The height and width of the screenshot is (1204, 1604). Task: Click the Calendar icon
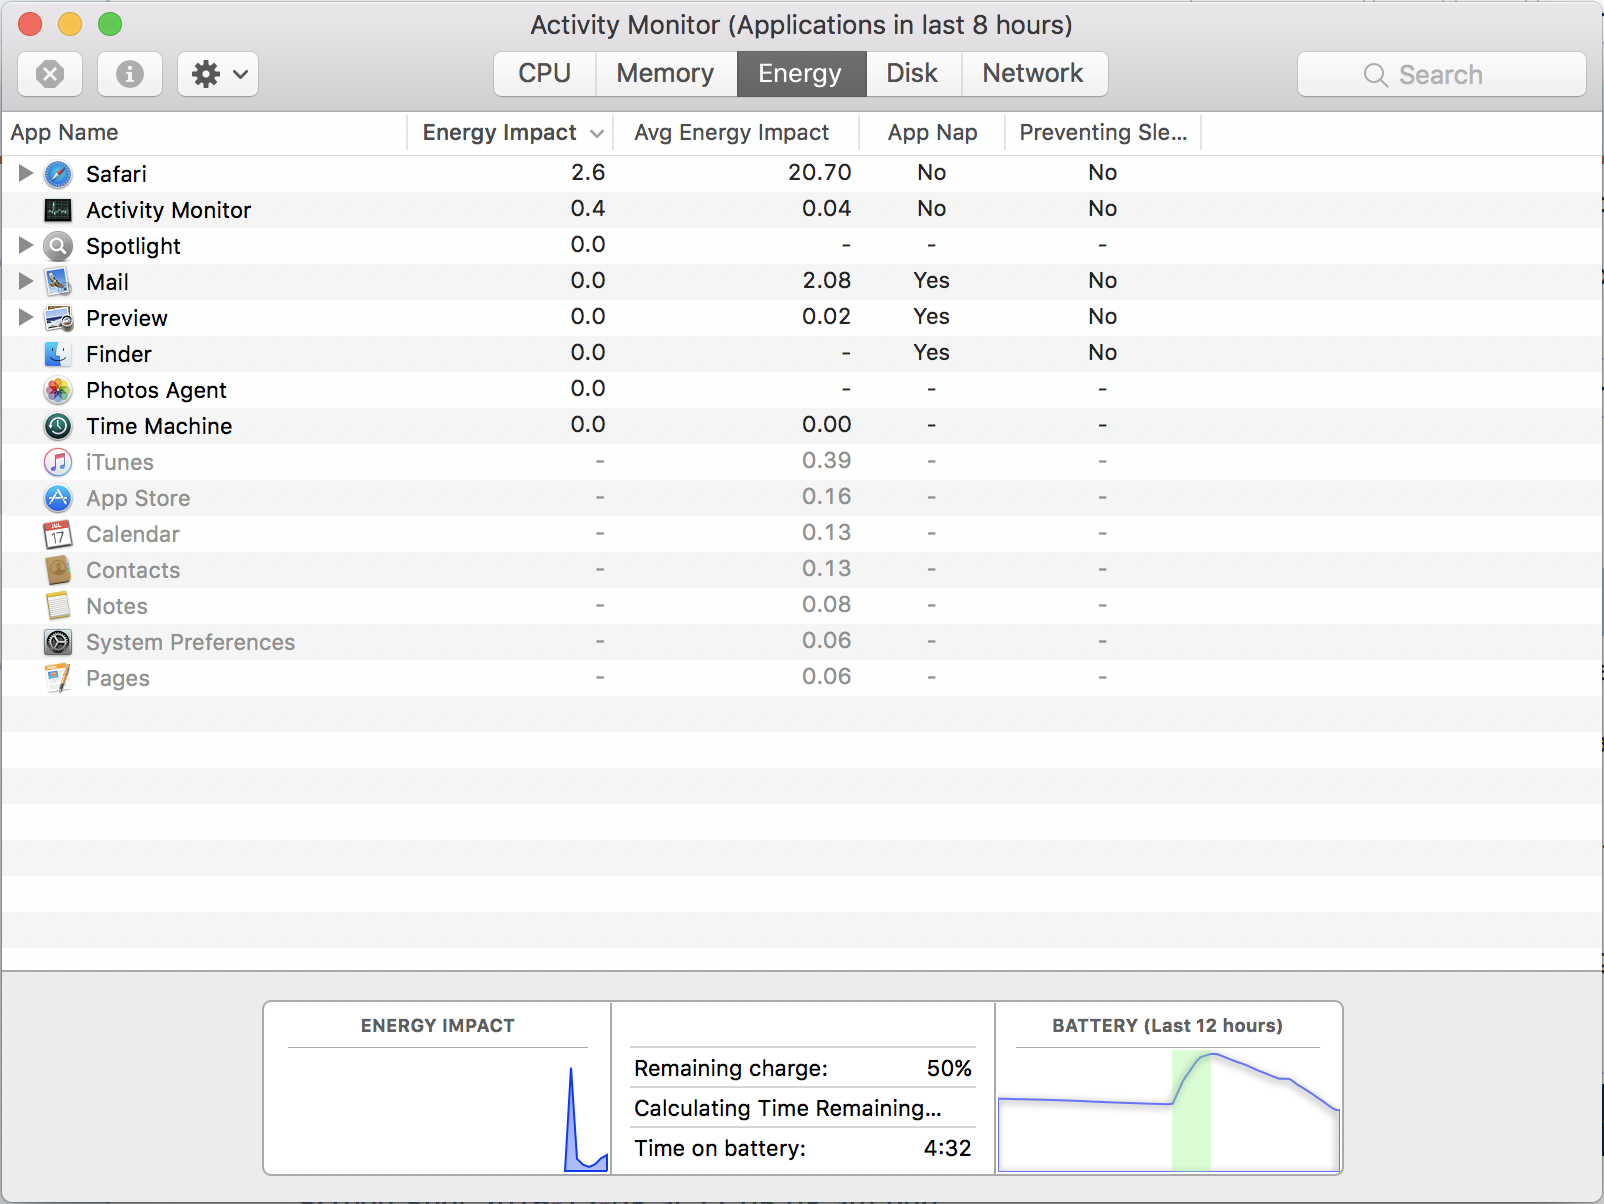pos(58,534)
